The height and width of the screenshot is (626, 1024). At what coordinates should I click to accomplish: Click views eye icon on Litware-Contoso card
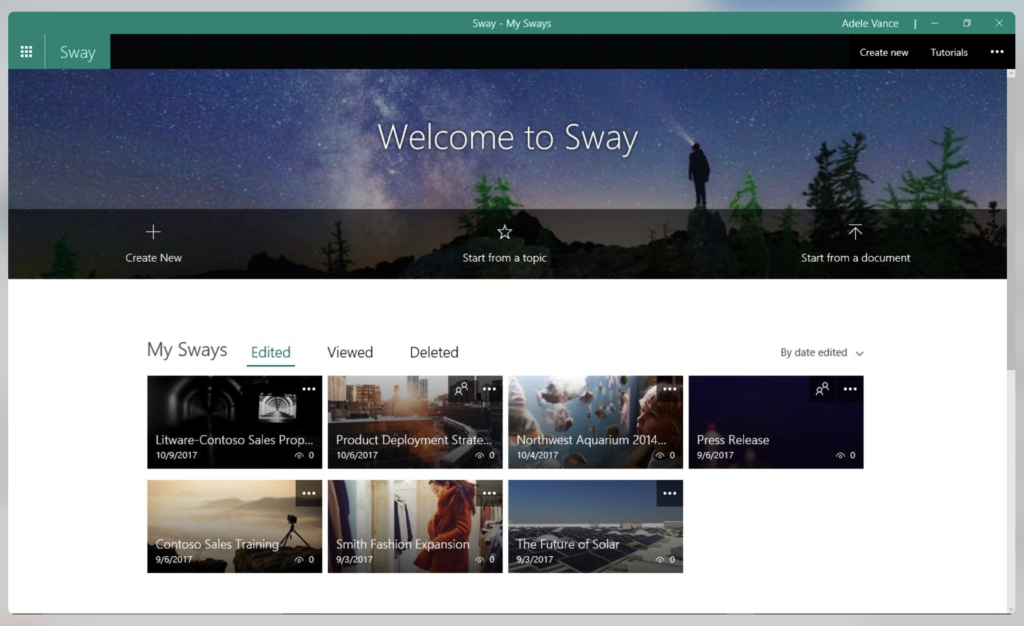[299, 456]
